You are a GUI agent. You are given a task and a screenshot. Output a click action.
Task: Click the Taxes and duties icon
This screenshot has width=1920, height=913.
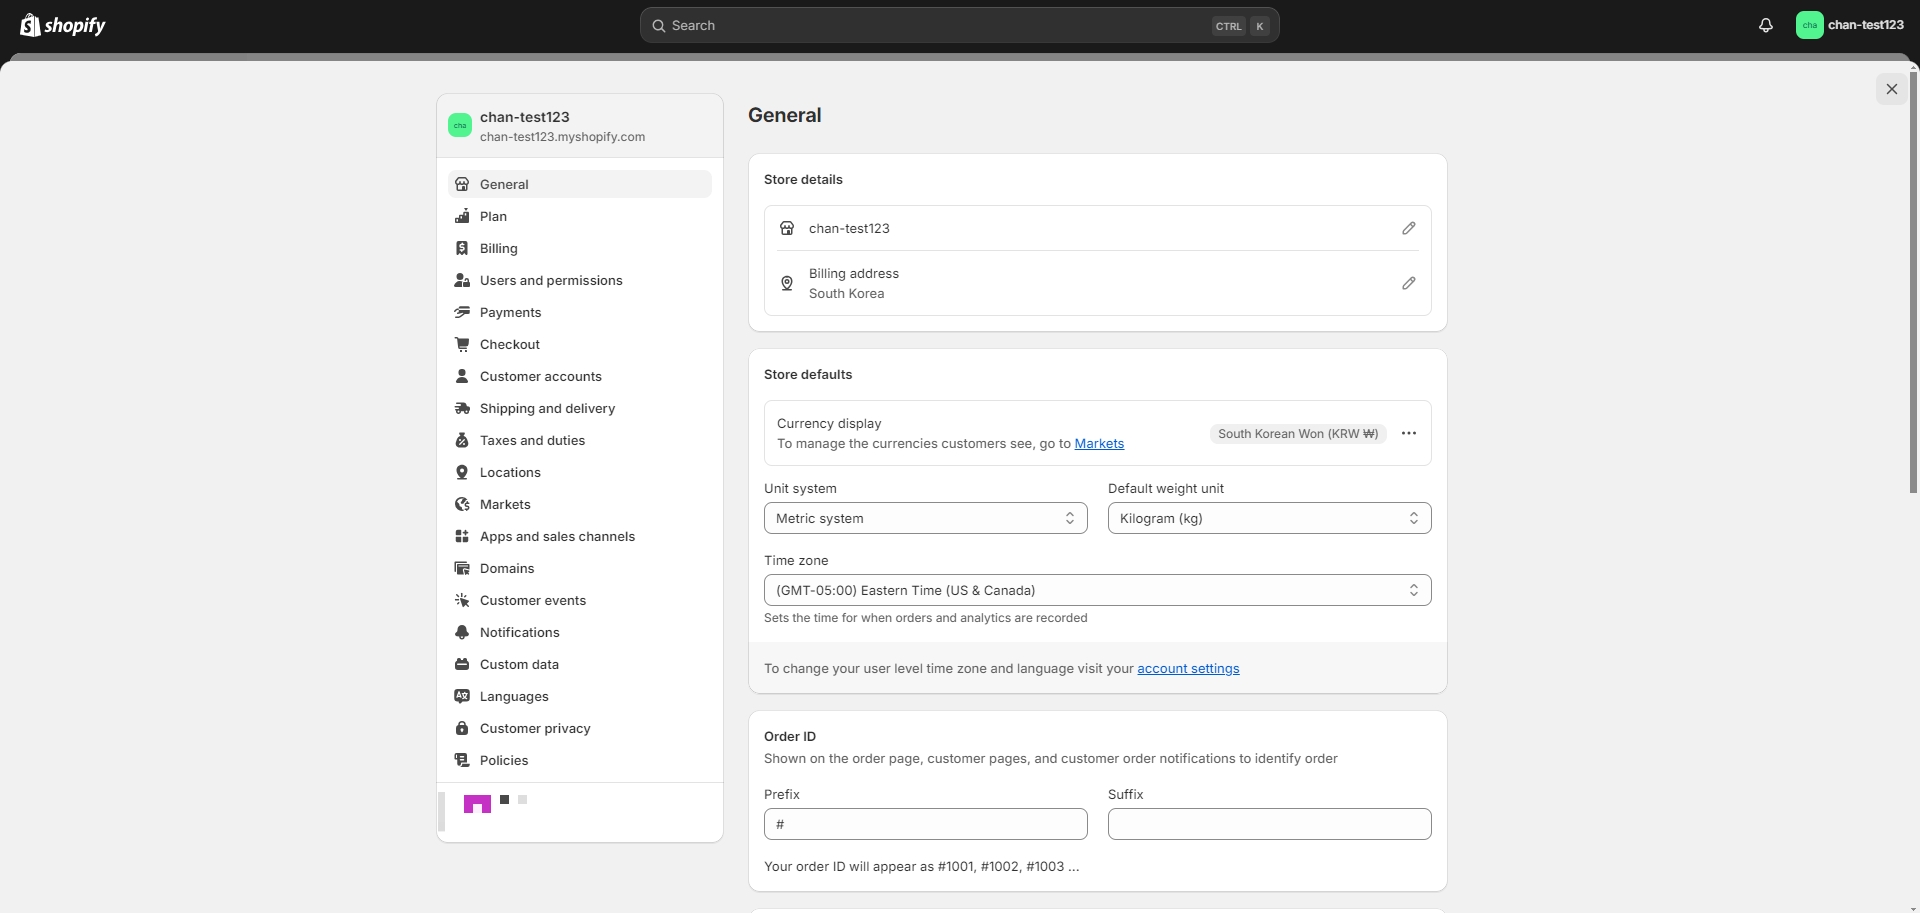462,440
